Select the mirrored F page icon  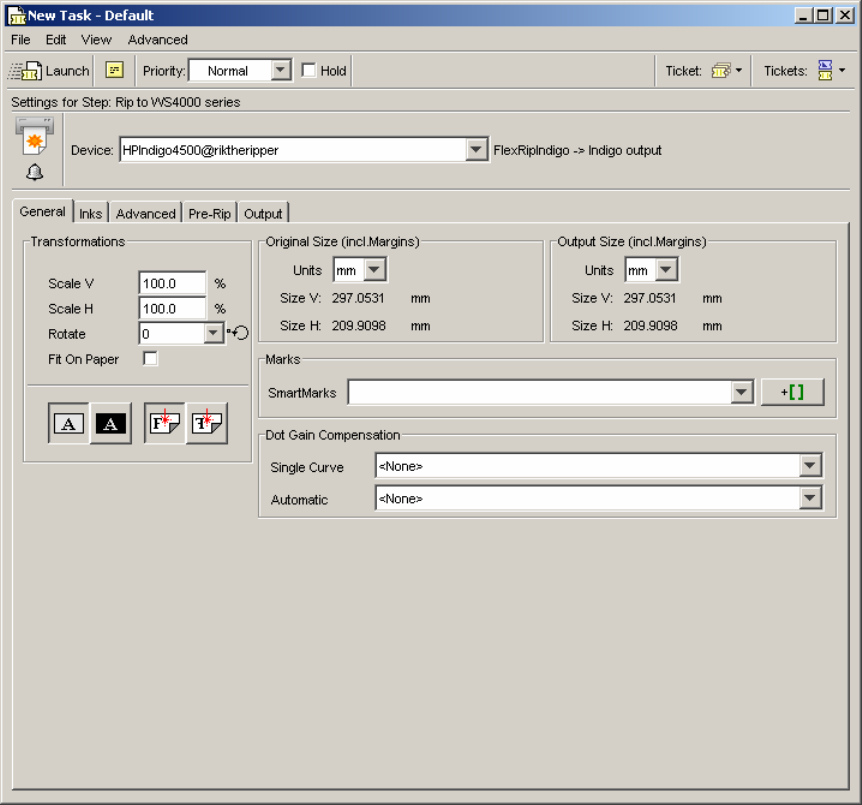pyautogui.click(x=206, y=424)
